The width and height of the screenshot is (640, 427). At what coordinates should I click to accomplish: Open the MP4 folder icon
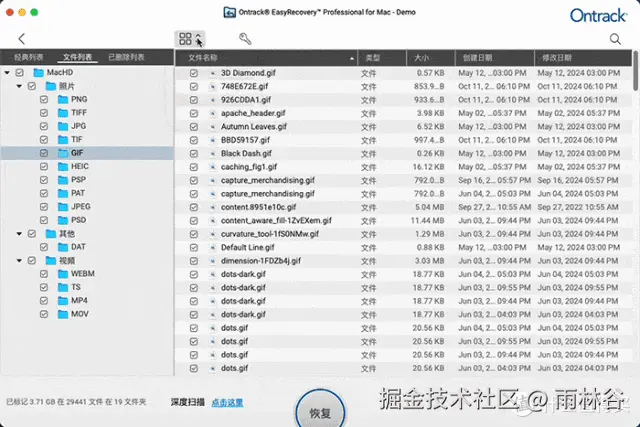[x=63, y=301]
